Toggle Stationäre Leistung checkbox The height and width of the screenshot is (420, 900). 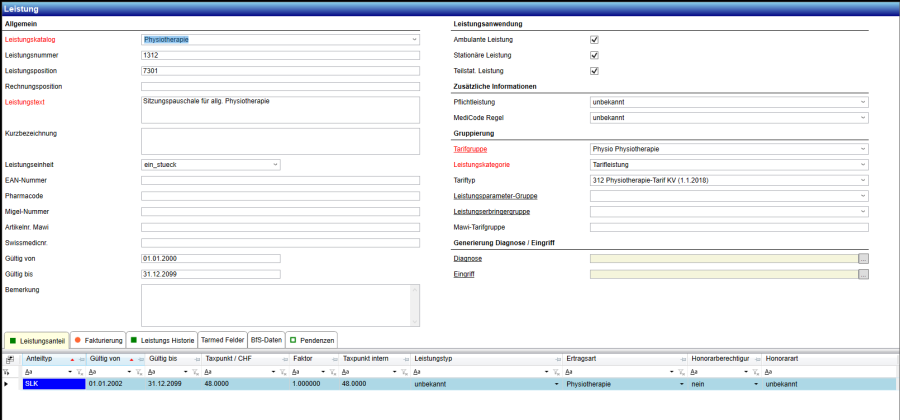[x=594, y=56]
